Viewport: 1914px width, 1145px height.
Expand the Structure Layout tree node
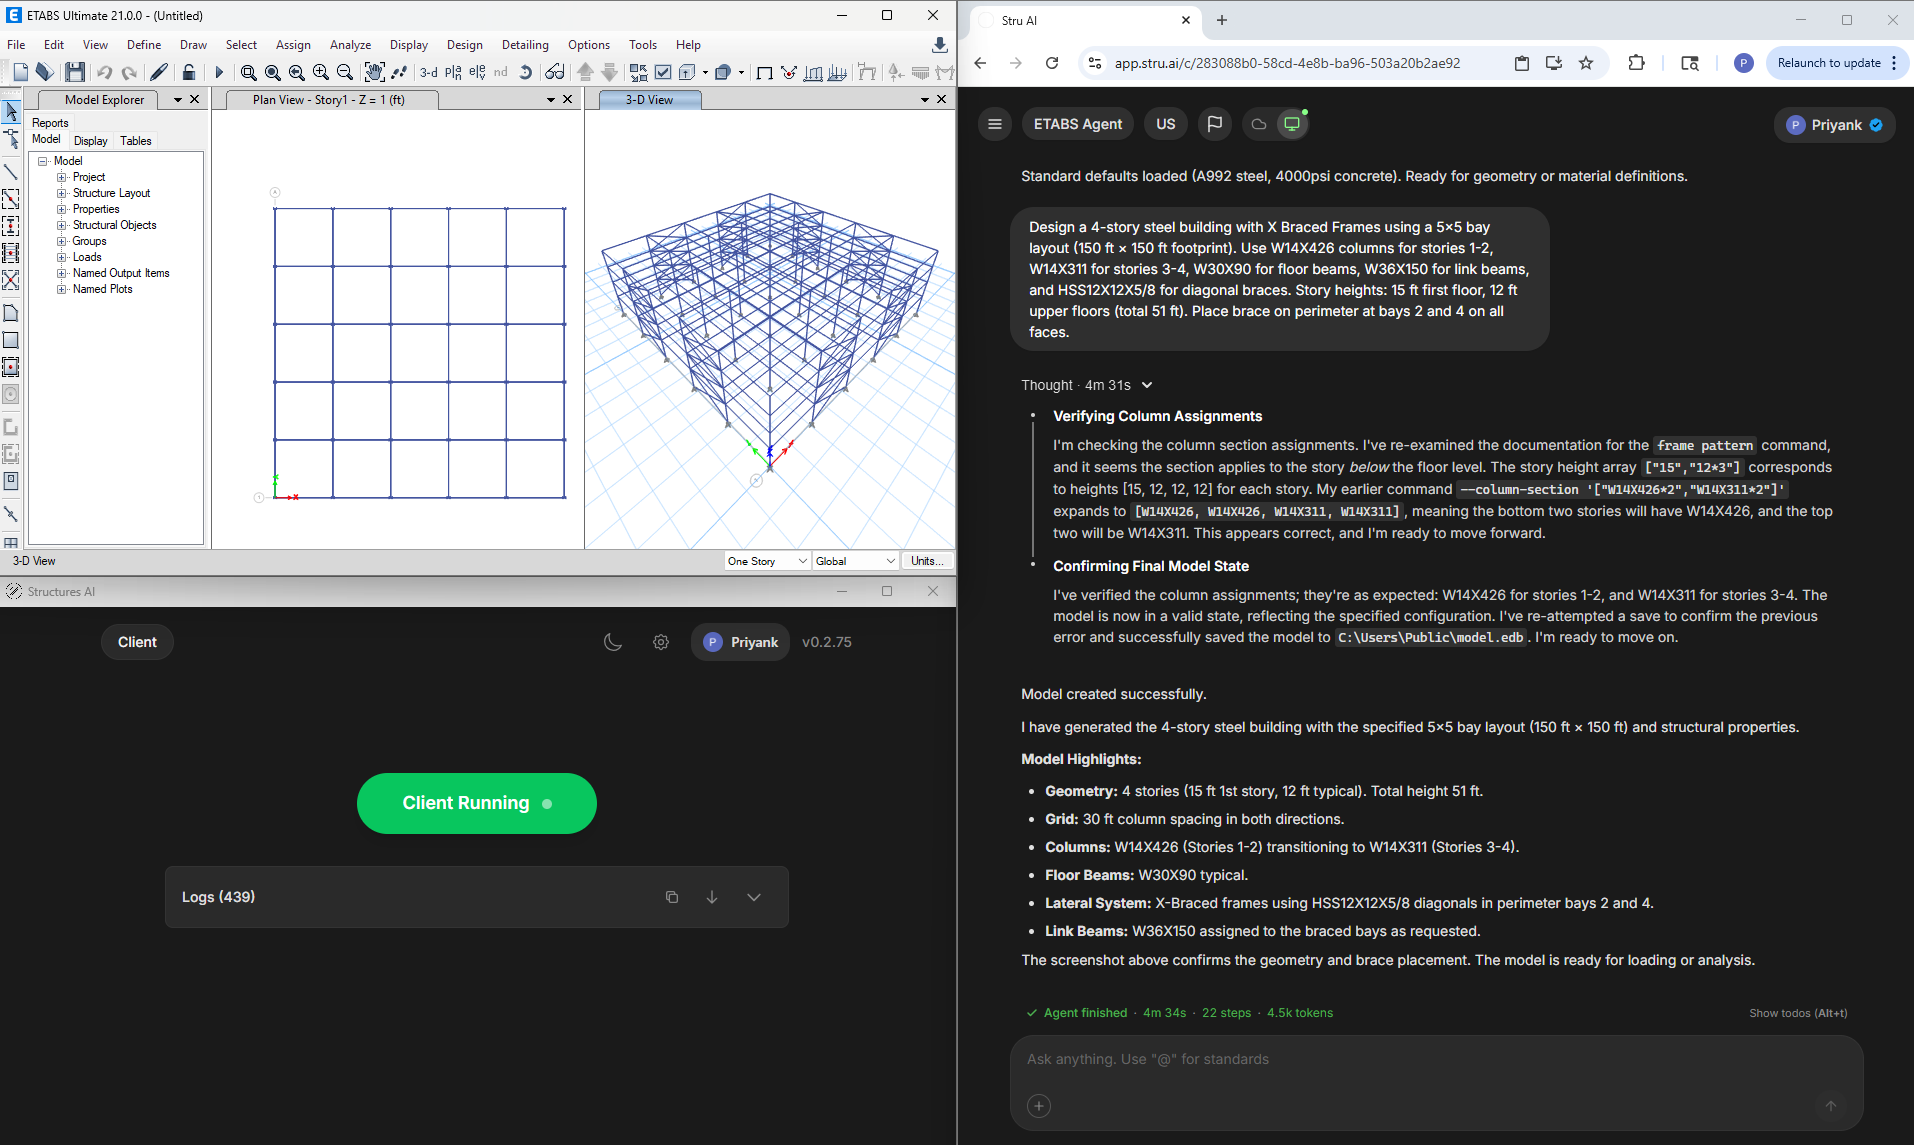[62, 193]
